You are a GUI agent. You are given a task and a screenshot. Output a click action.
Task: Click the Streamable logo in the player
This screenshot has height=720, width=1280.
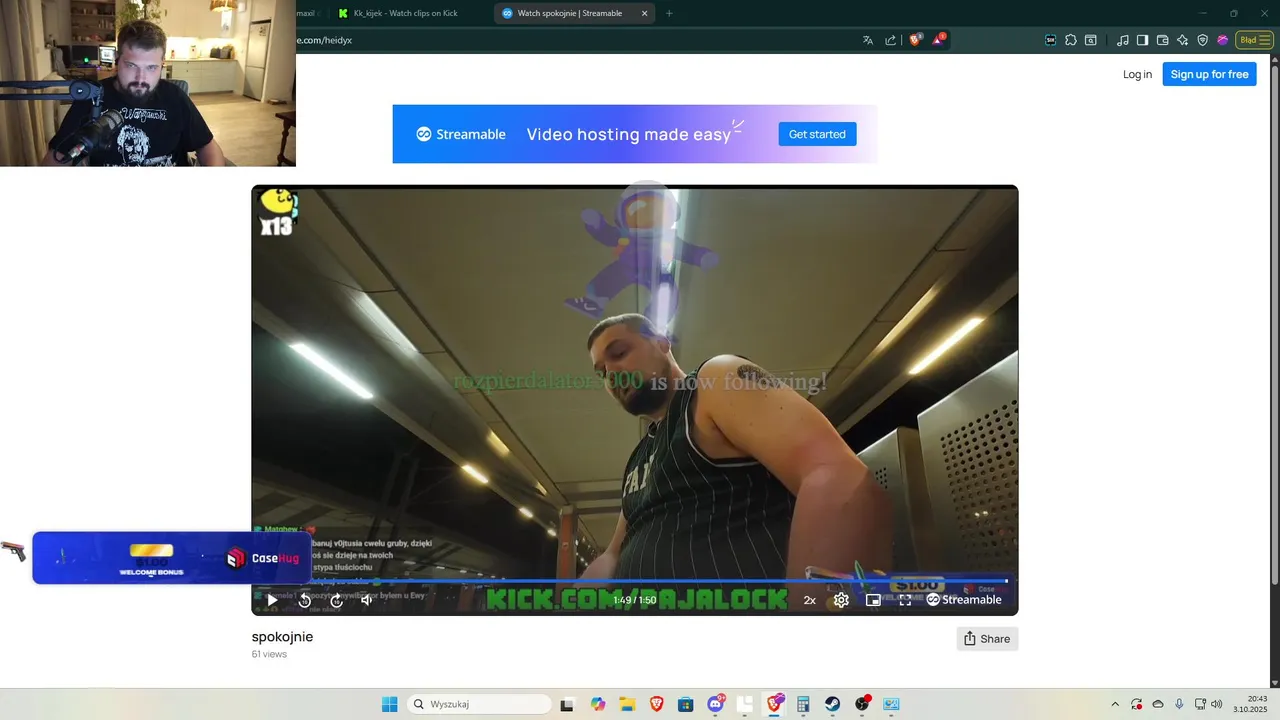point(964,600)
